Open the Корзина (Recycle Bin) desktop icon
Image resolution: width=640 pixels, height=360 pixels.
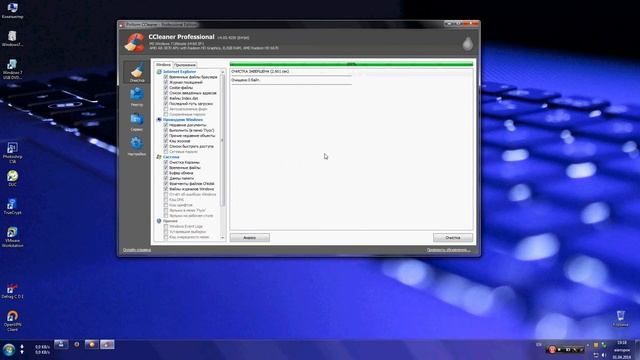coord(620,318)
